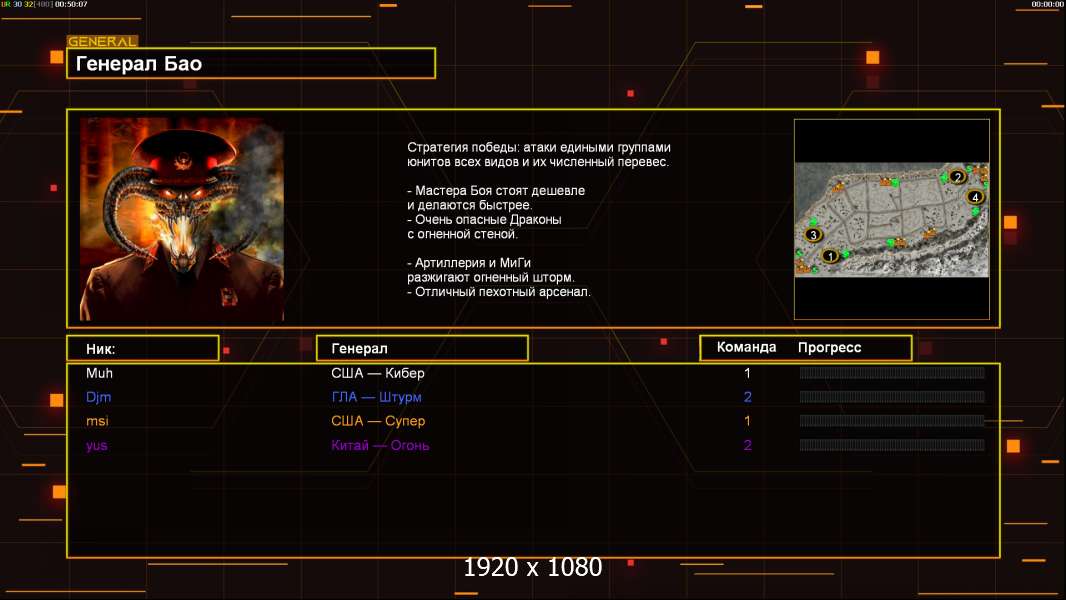Click the Muh player progress bar
This screenshot has width=1066, height=600.
click(892, 372)
